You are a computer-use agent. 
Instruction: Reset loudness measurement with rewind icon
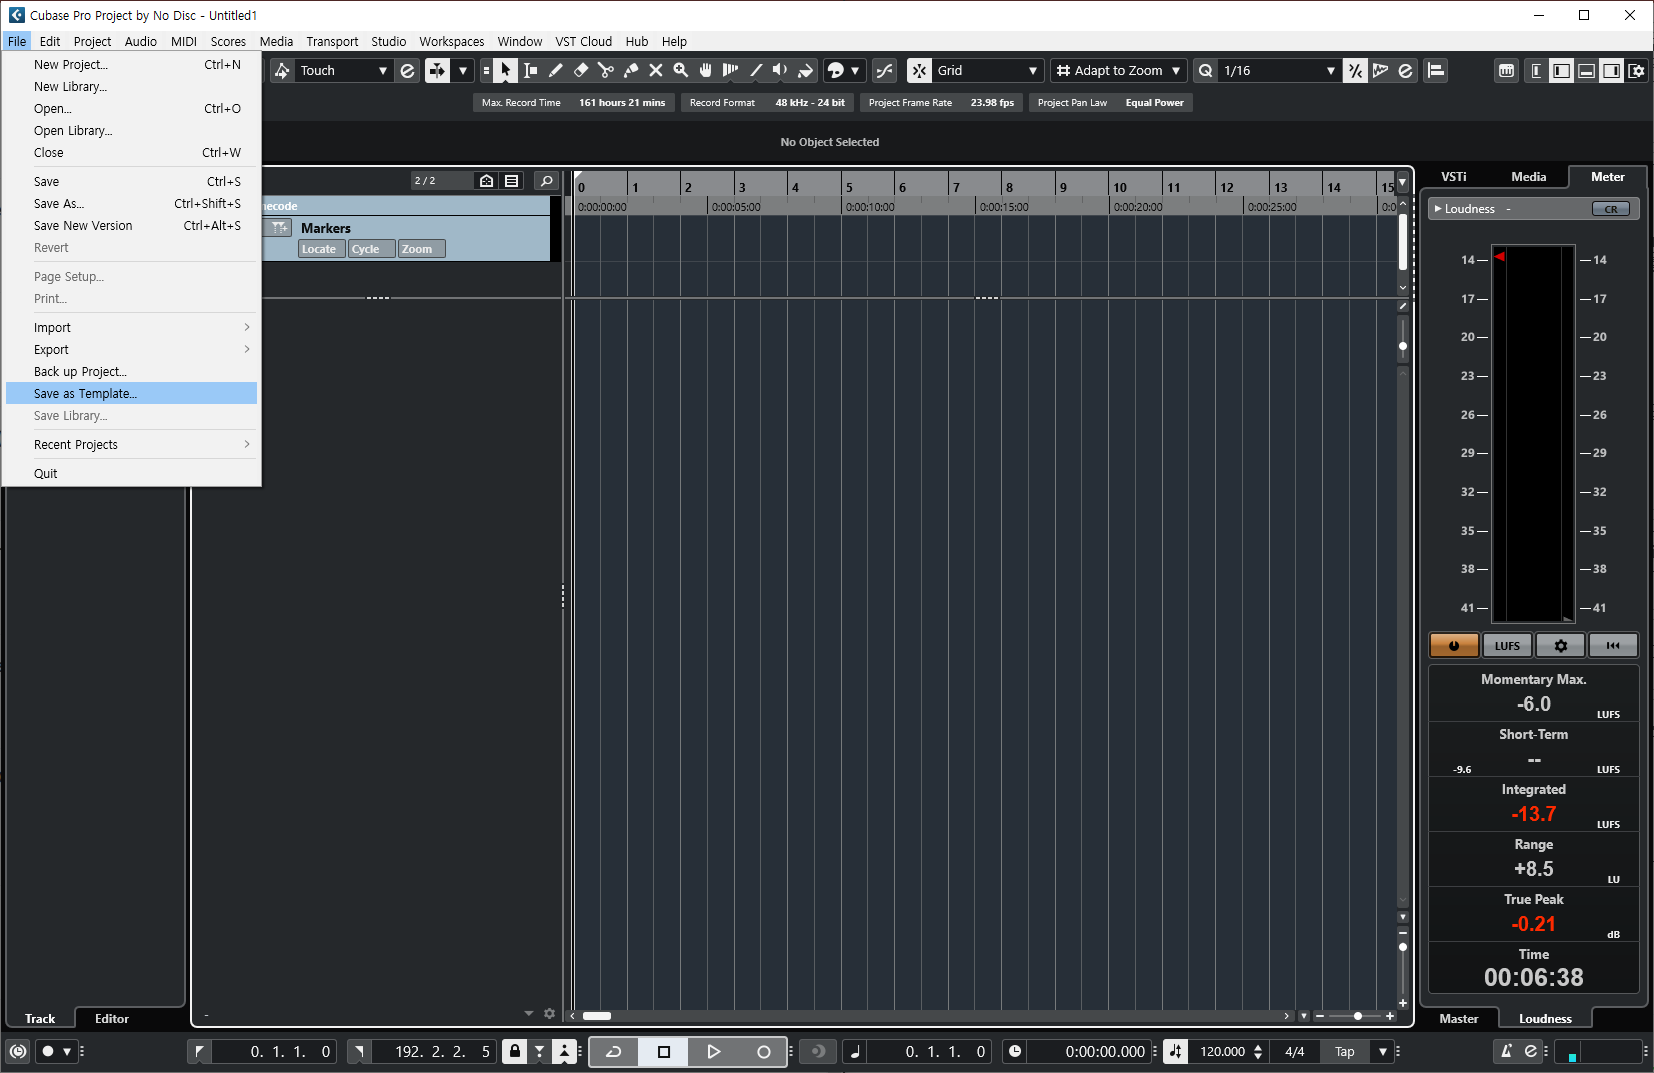[1613, 645]
